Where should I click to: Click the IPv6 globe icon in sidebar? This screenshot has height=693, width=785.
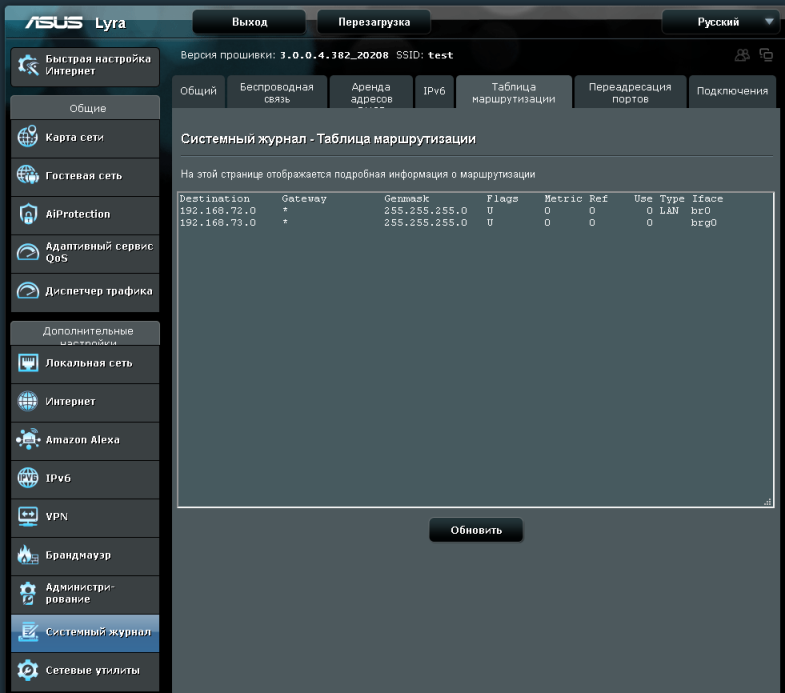28,478
